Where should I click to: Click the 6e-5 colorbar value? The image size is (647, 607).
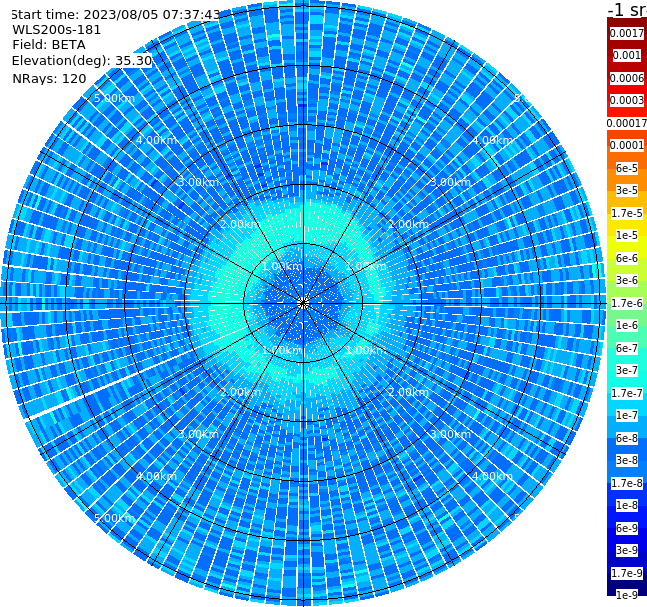pyautogui.click(x=627, y=168)
